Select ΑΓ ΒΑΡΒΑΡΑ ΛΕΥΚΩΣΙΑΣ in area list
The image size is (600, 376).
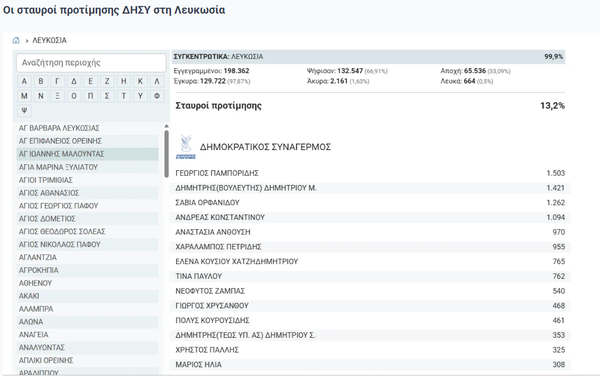click(88, 128)
